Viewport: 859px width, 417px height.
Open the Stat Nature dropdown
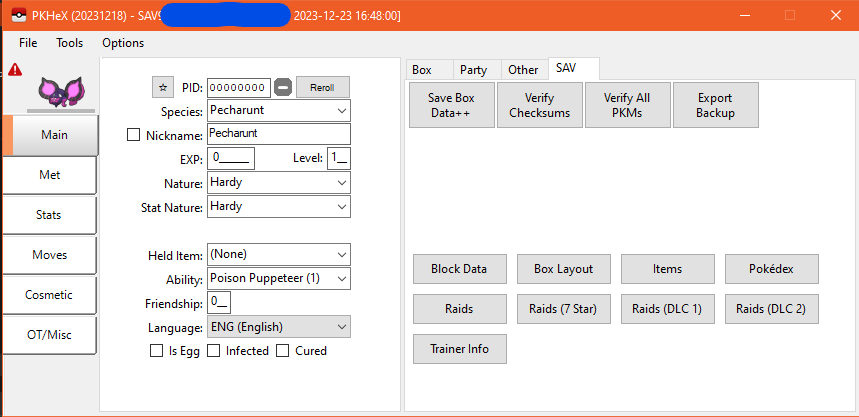[x=279, y=207]
